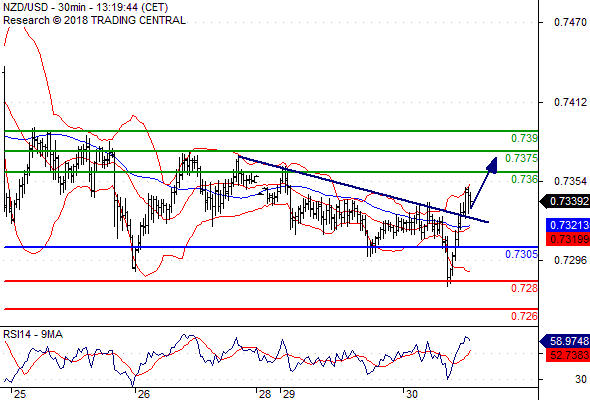This screenshot has width=590, height=400.
Task: Click the RSI14 - 9MA indicator label
Action: 33,334
